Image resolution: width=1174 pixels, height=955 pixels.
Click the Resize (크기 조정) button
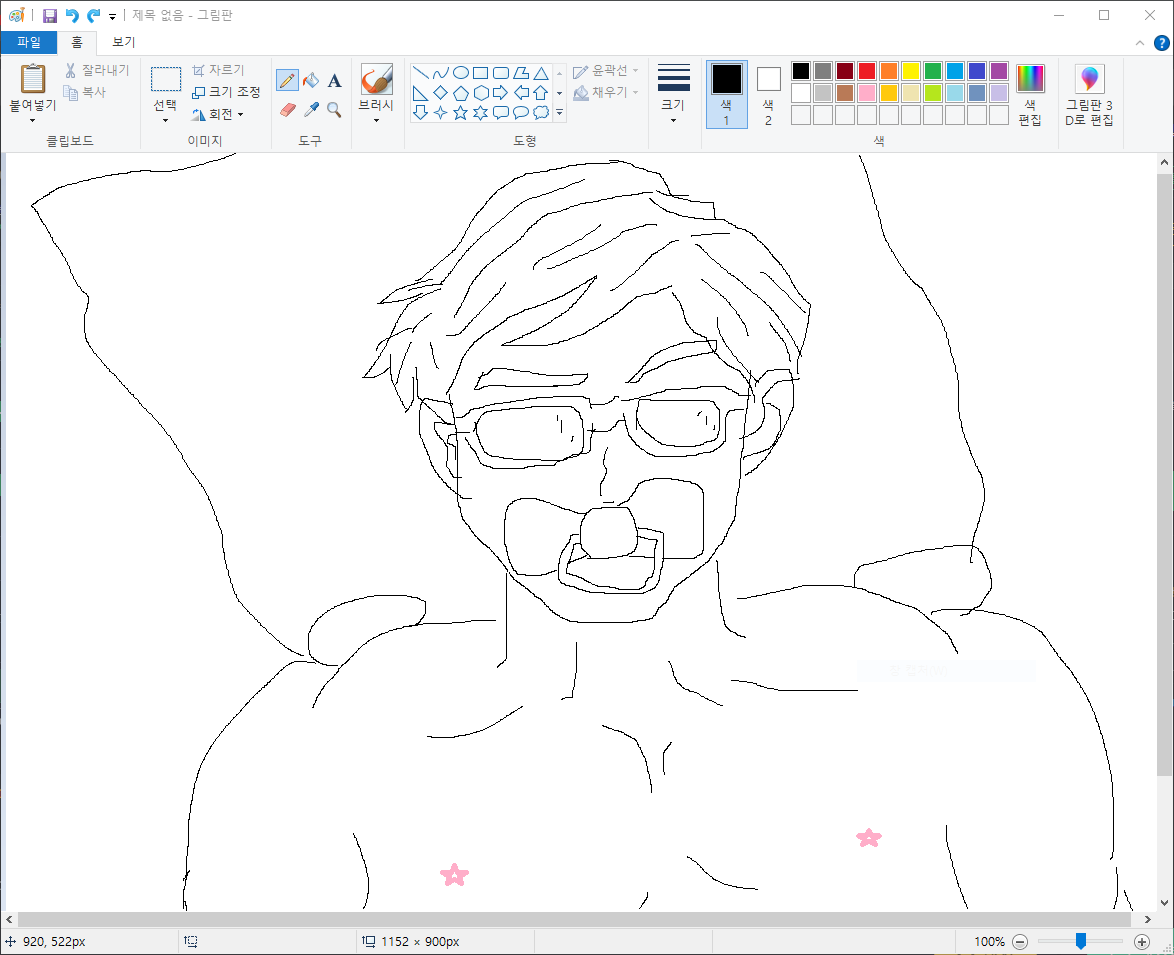click(x=226, y=92)
